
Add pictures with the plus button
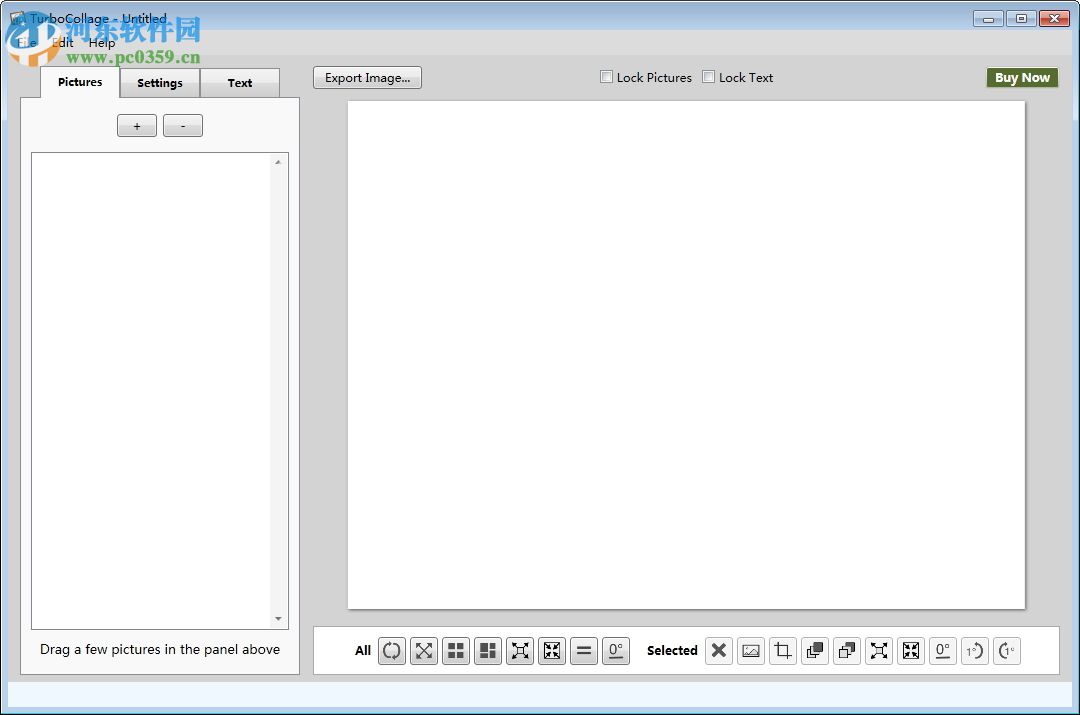[137, 126]
